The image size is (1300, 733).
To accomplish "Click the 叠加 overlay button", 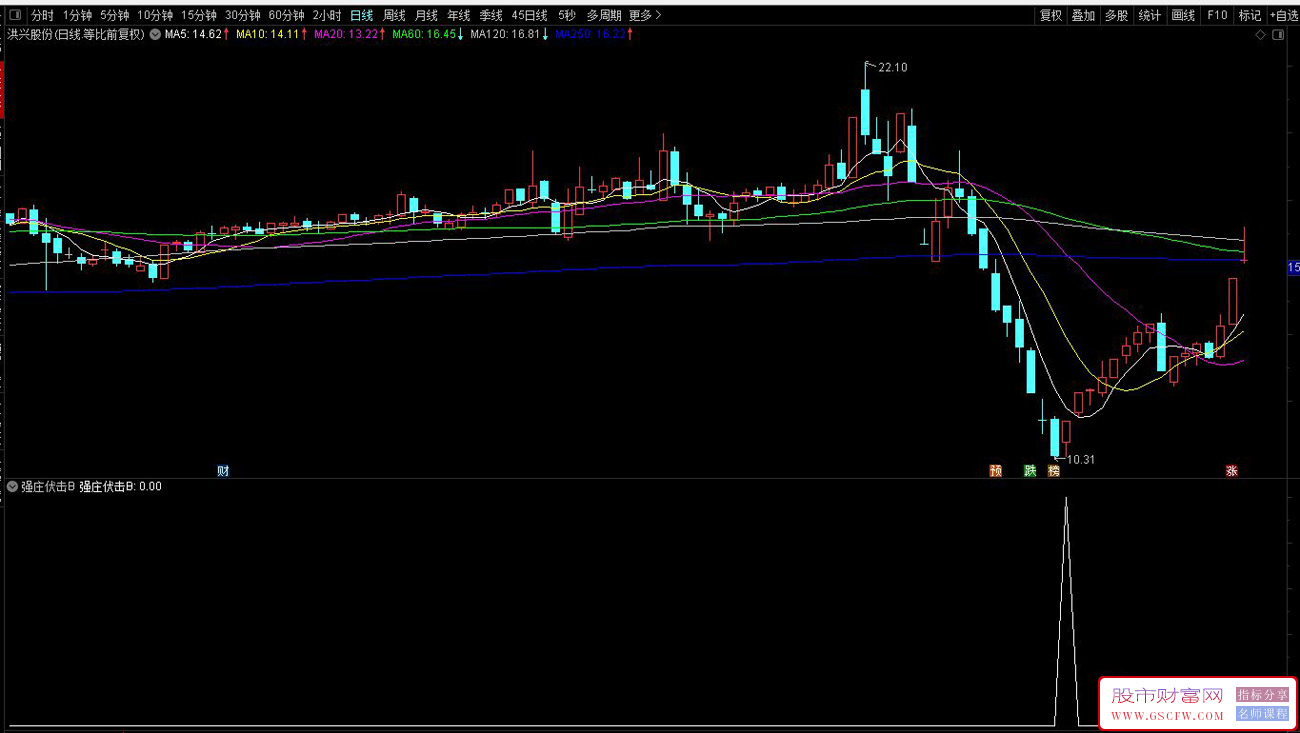I will (1083, 16).
